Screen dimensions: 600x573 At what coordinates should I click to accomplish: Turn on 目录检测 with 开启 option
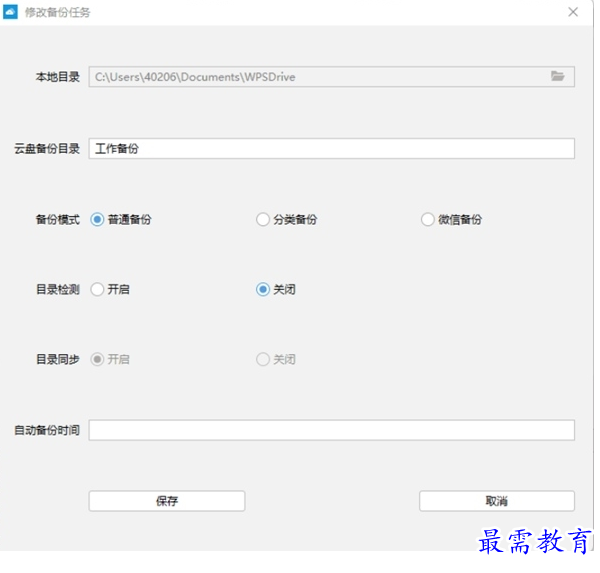(x=110, y=289)
